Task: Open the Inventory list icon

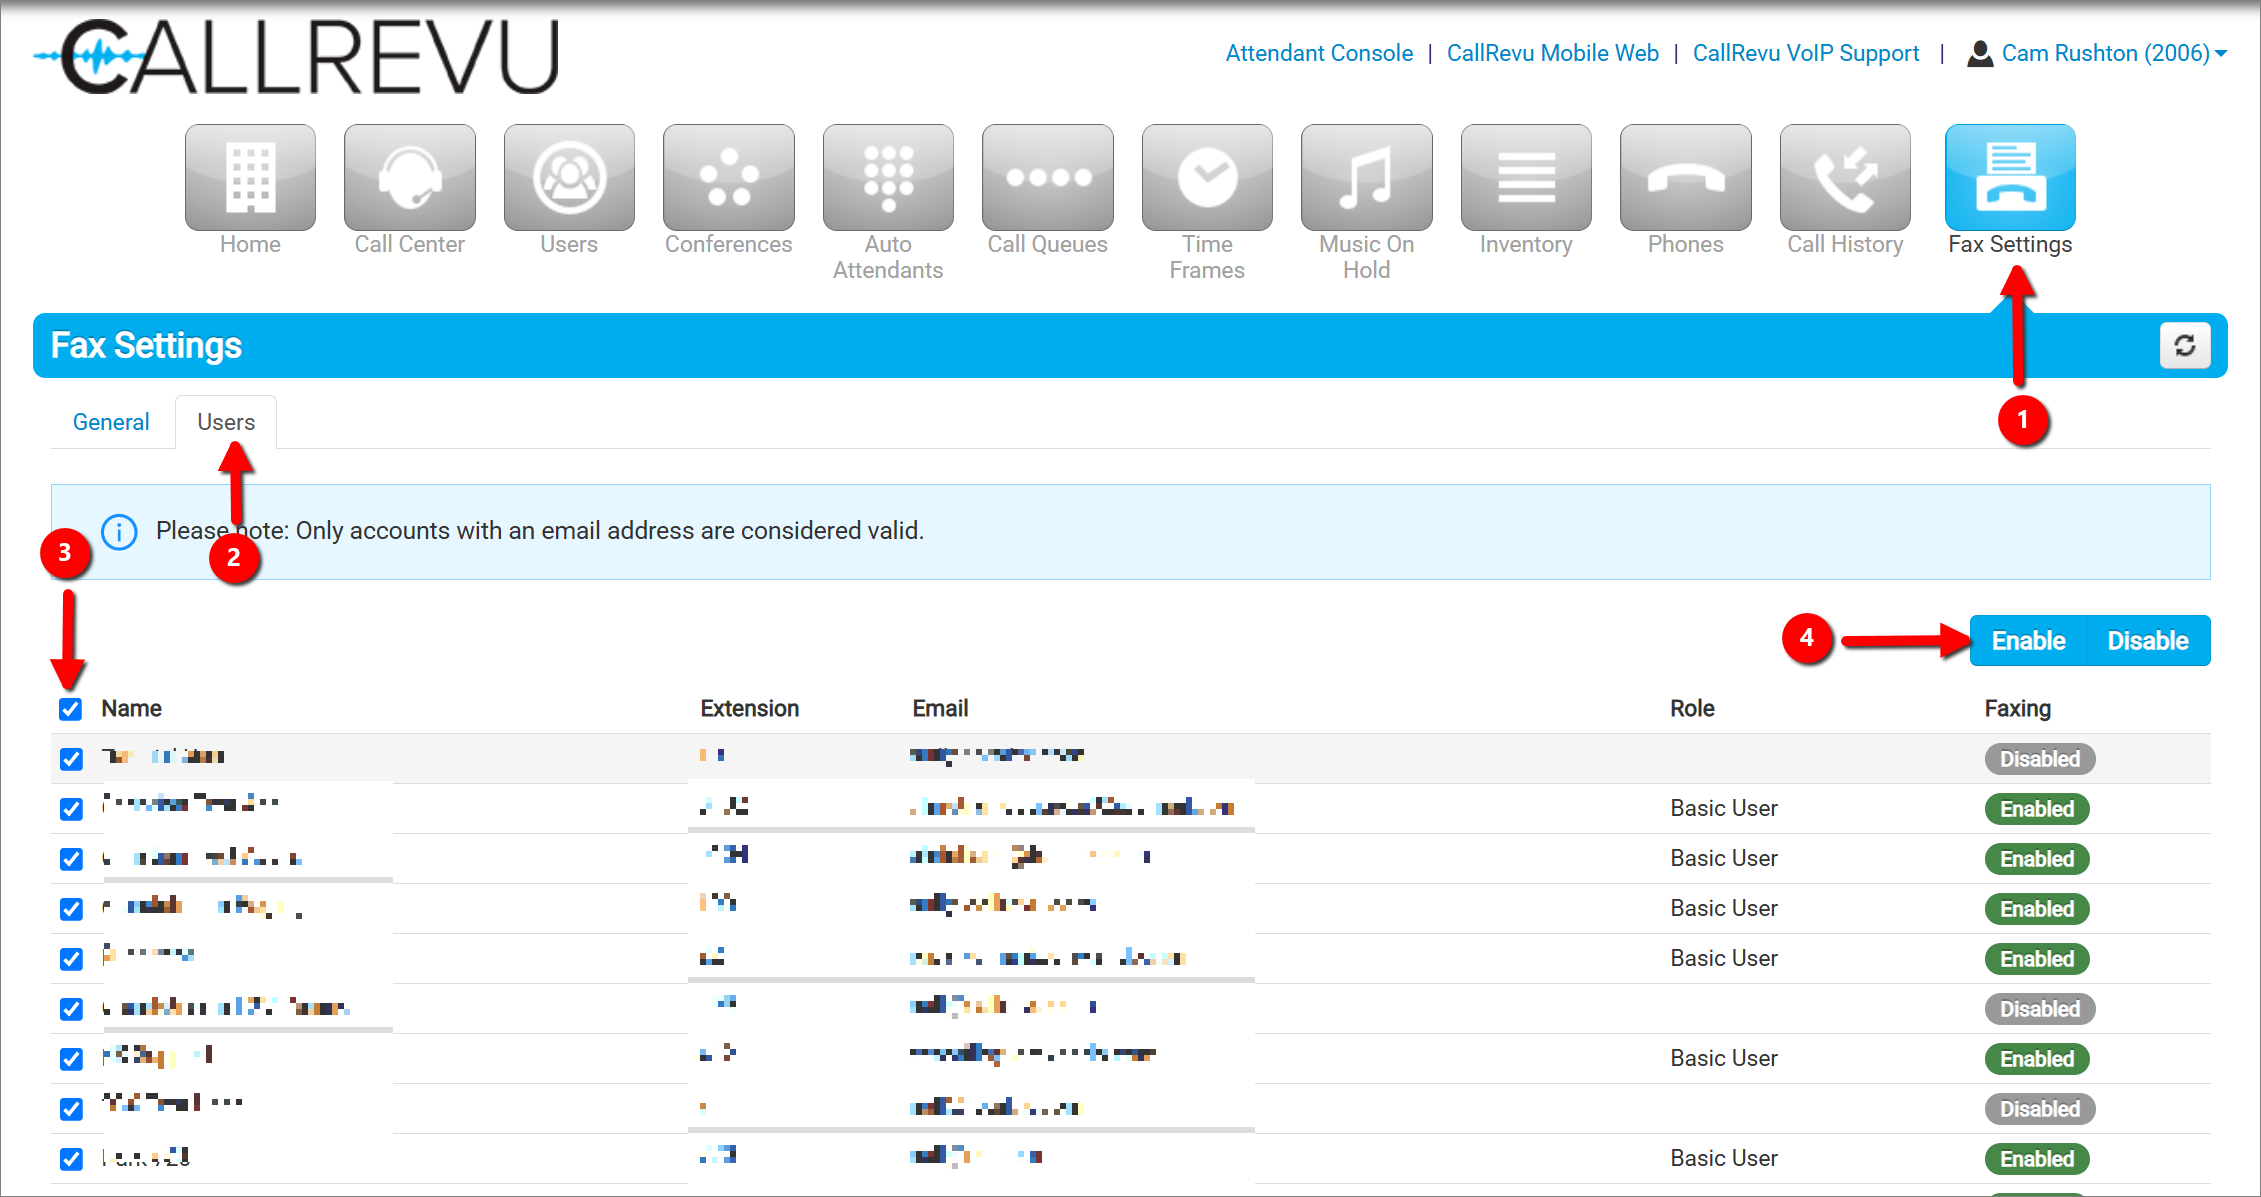Action: click(x=1526, y=178)
